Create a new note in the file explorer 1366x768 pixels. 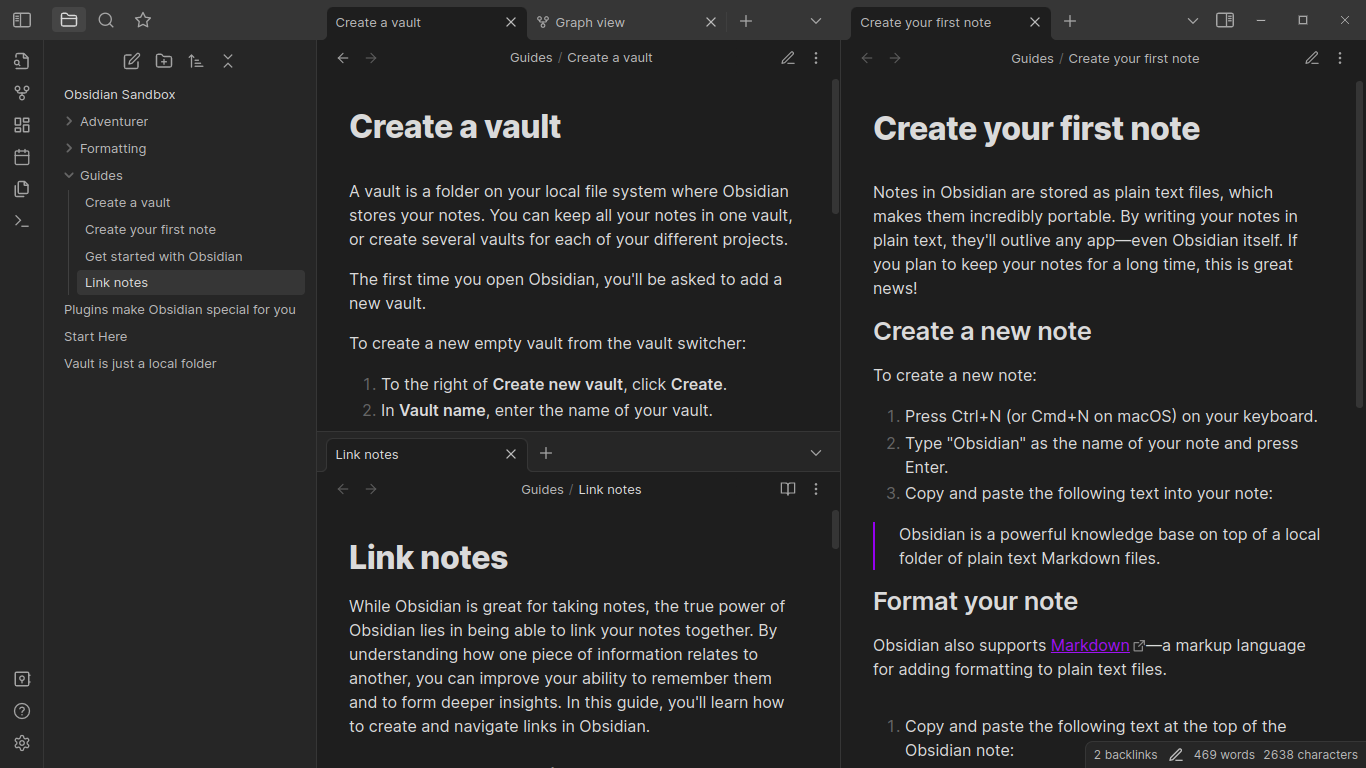(x=131, y=61)
